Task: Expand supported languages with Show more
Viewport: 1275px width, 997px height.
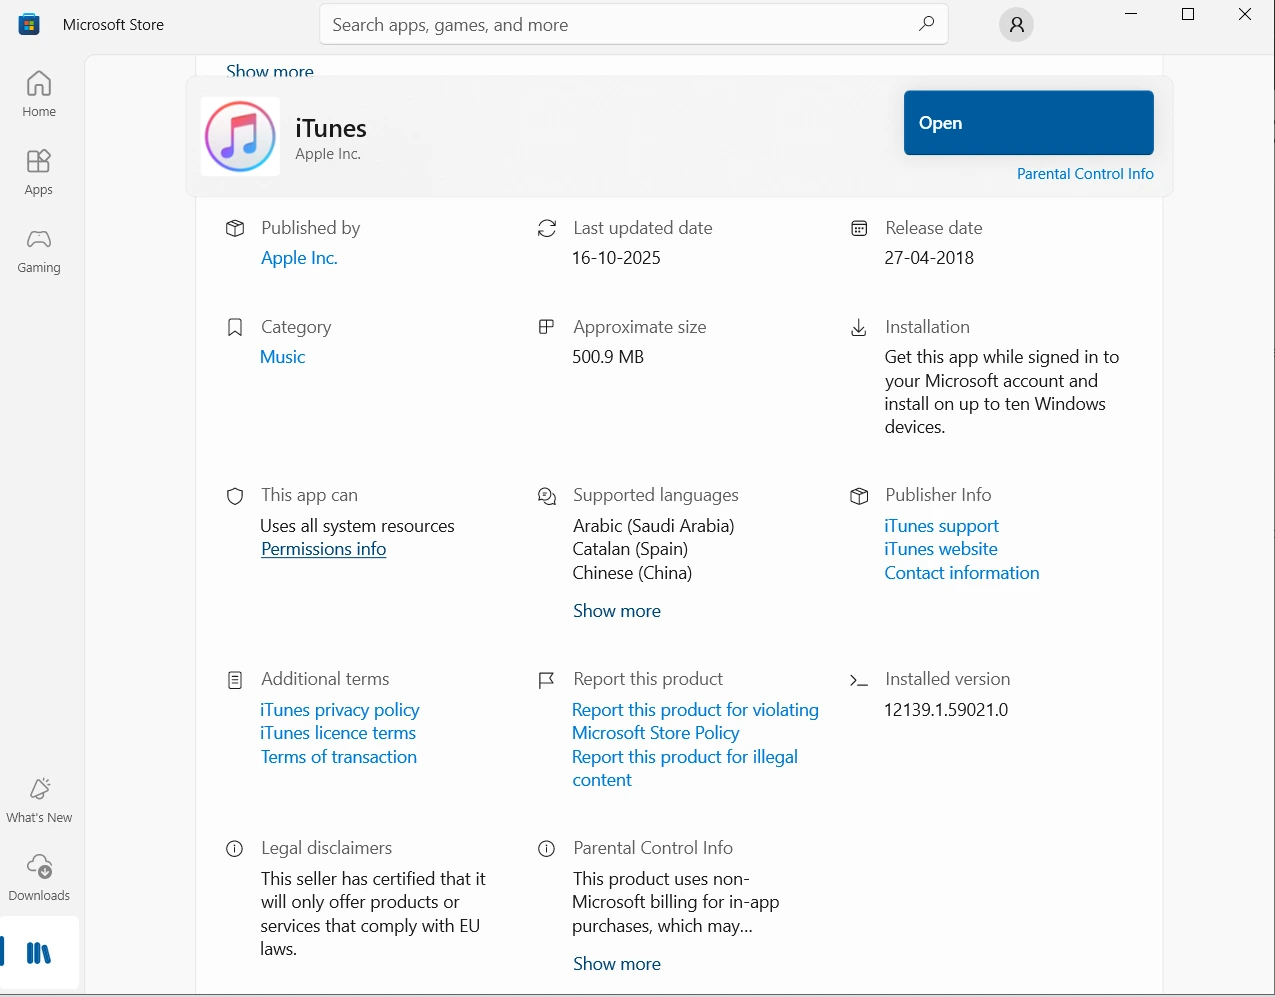Action: [x=616, y=610]
